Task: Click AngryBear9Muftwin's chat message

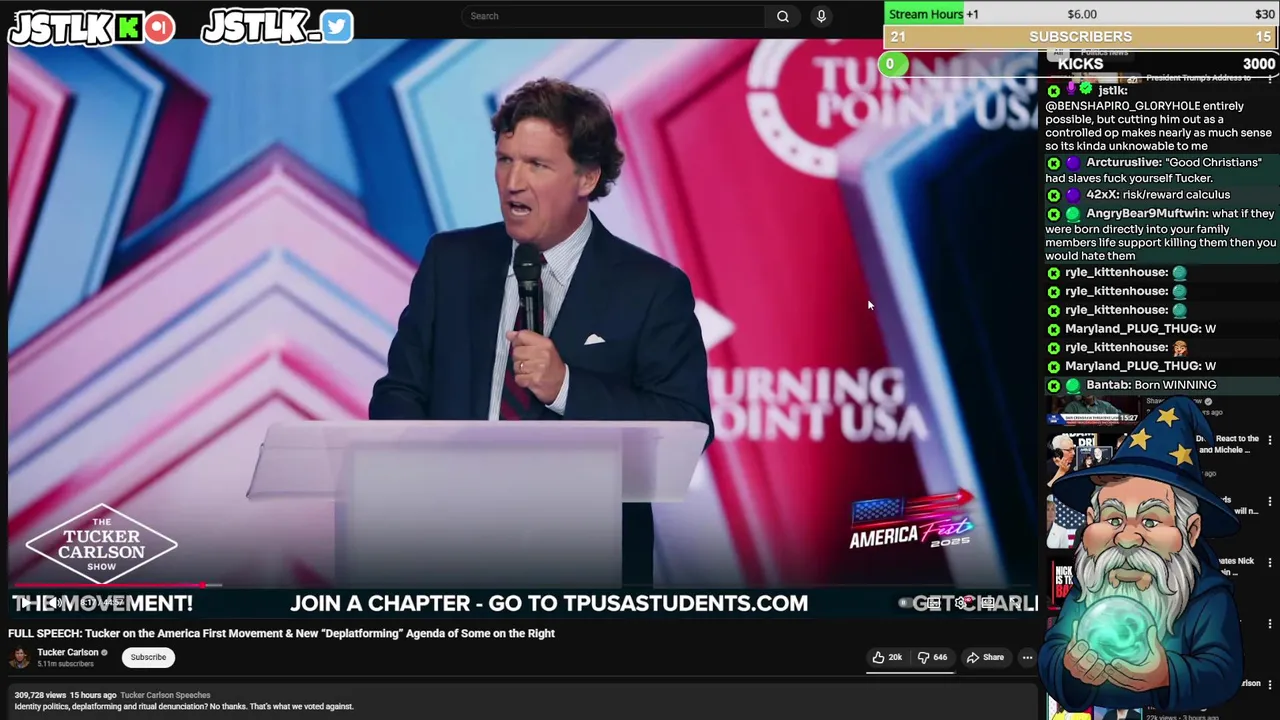Action: (x=1161, y=235)
